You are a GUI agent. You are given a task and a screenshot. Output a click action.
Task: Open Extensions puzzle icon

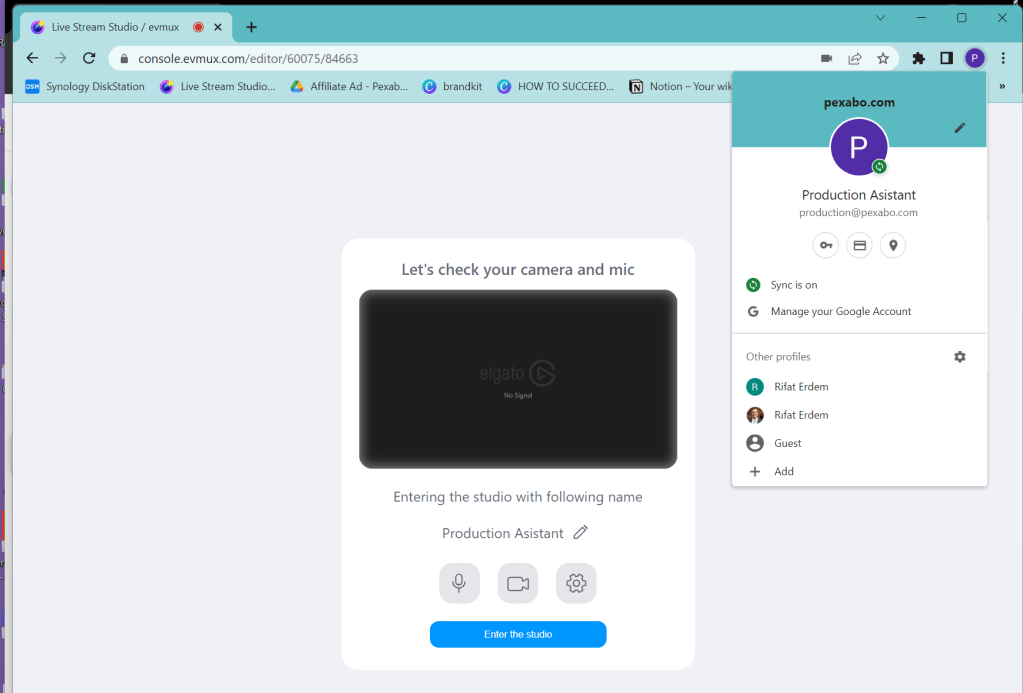[x=919, y=59]
